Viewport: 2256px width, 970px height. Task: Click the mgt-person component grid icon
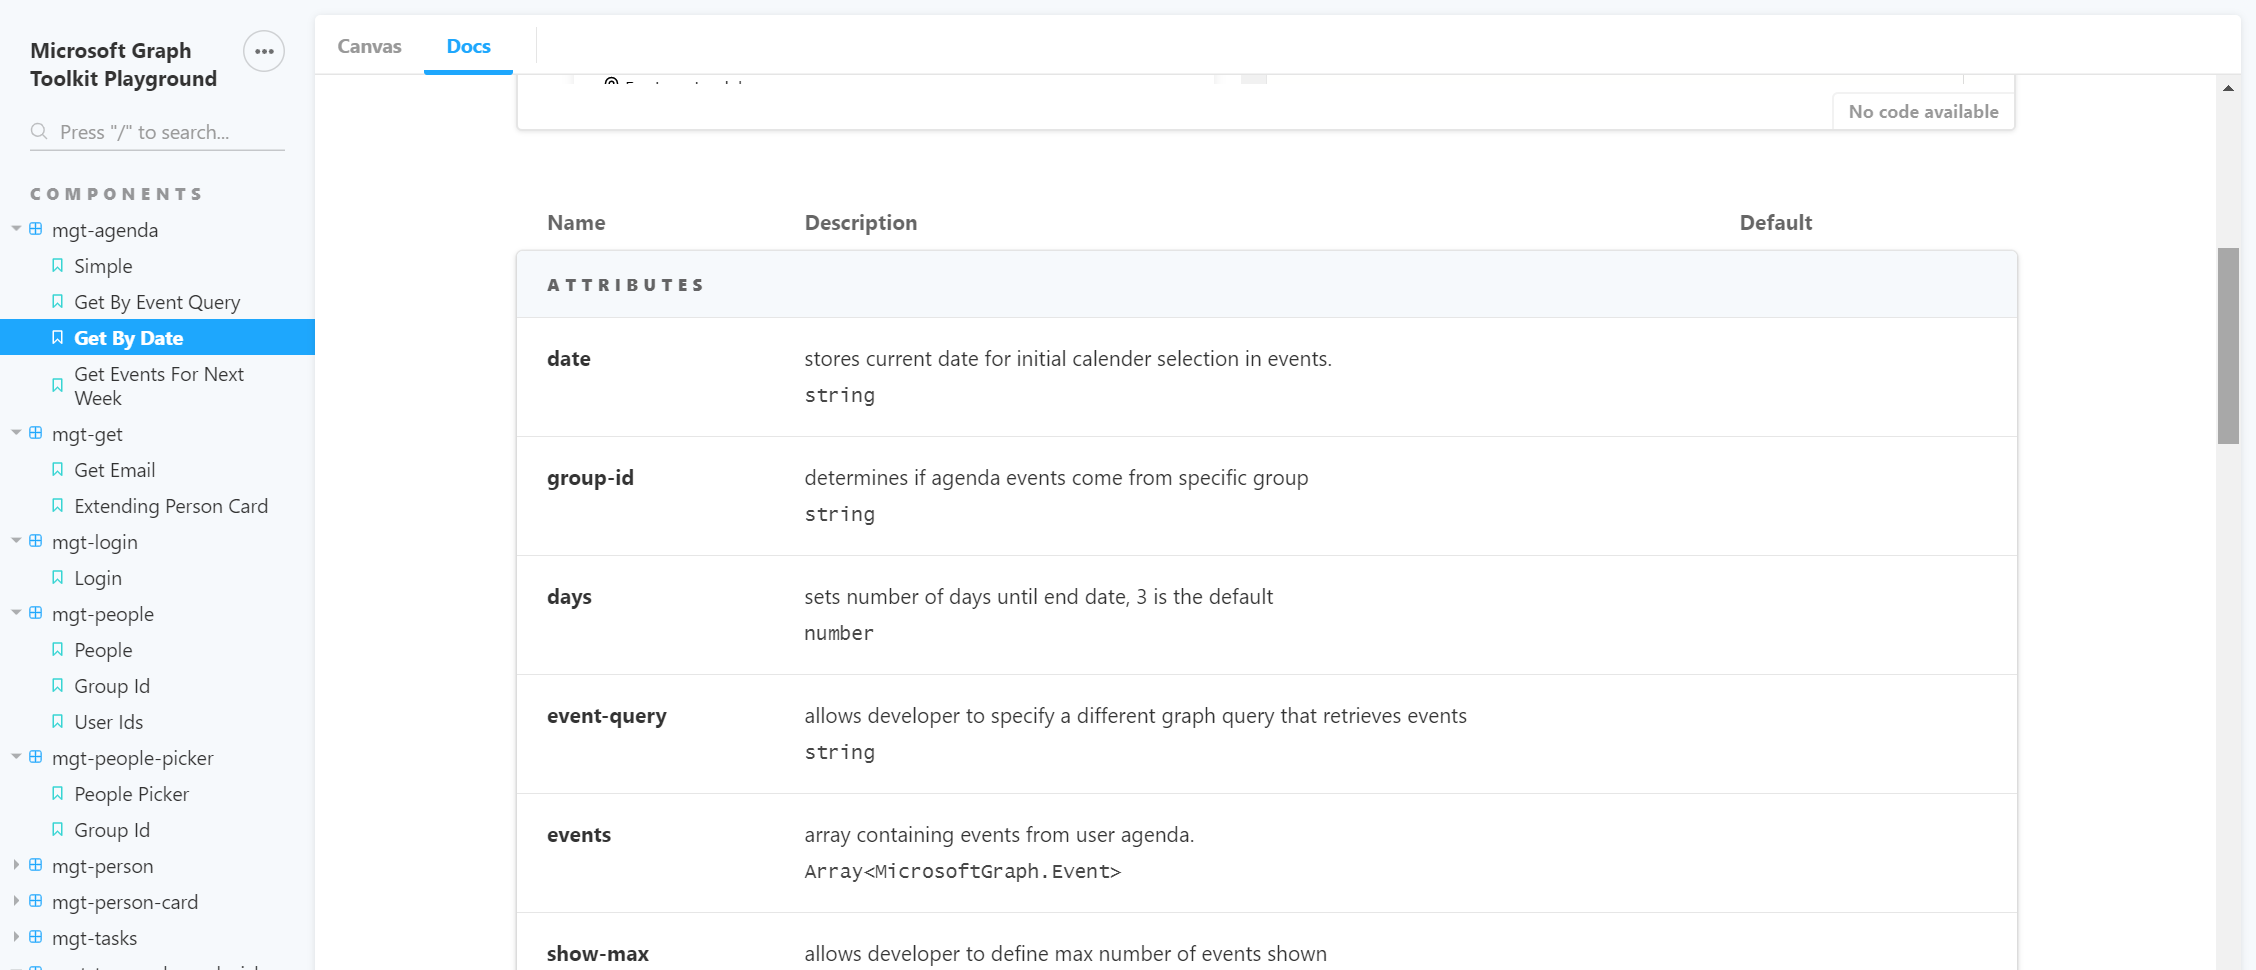[x=36, y=865]
